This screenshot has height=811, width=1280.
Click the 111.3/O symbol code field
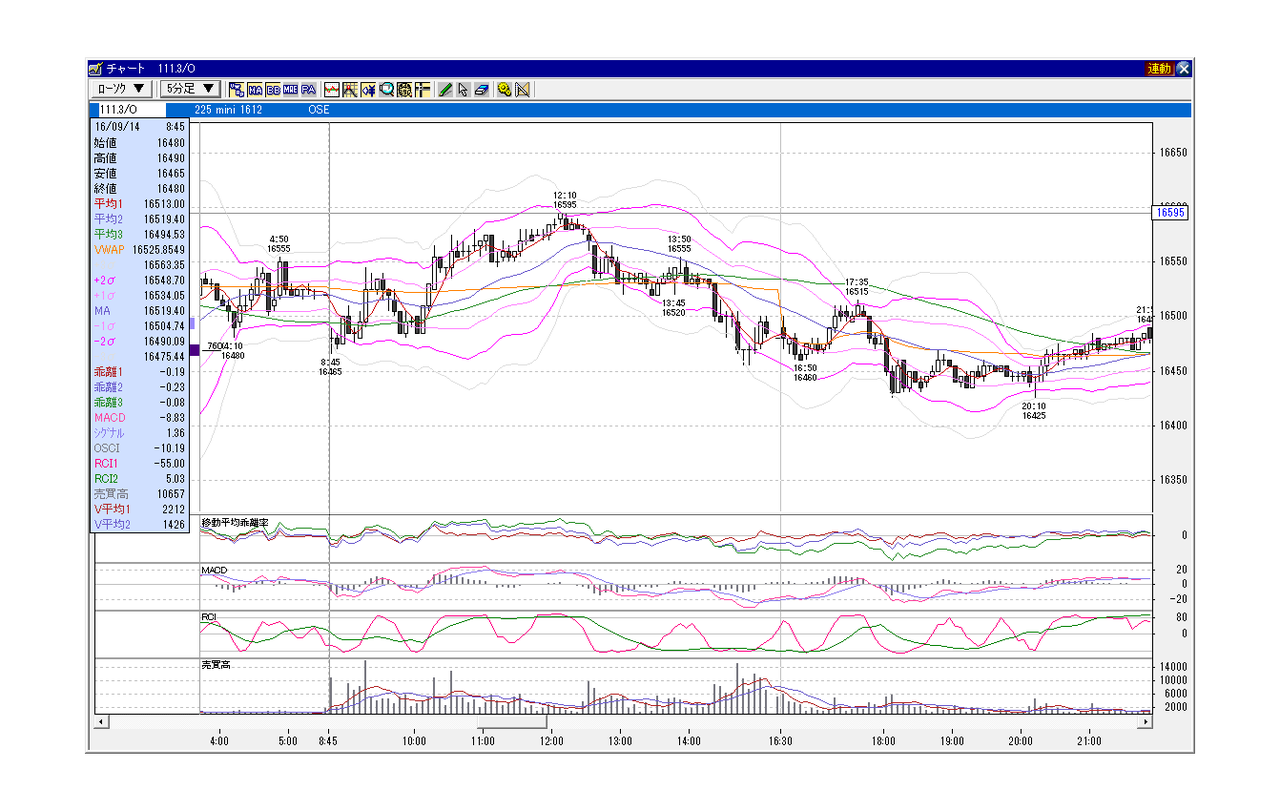point(127,110)
